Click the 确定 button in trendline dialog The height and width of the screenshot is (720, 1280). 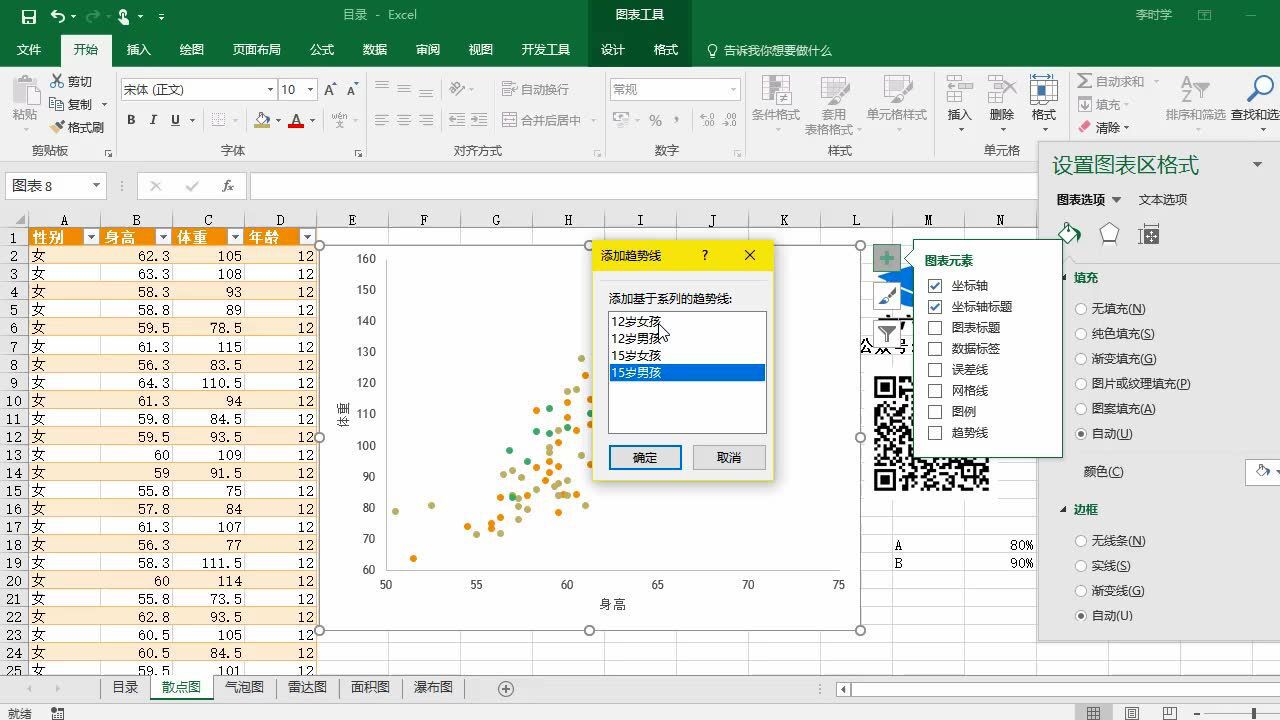pos(645,458)
